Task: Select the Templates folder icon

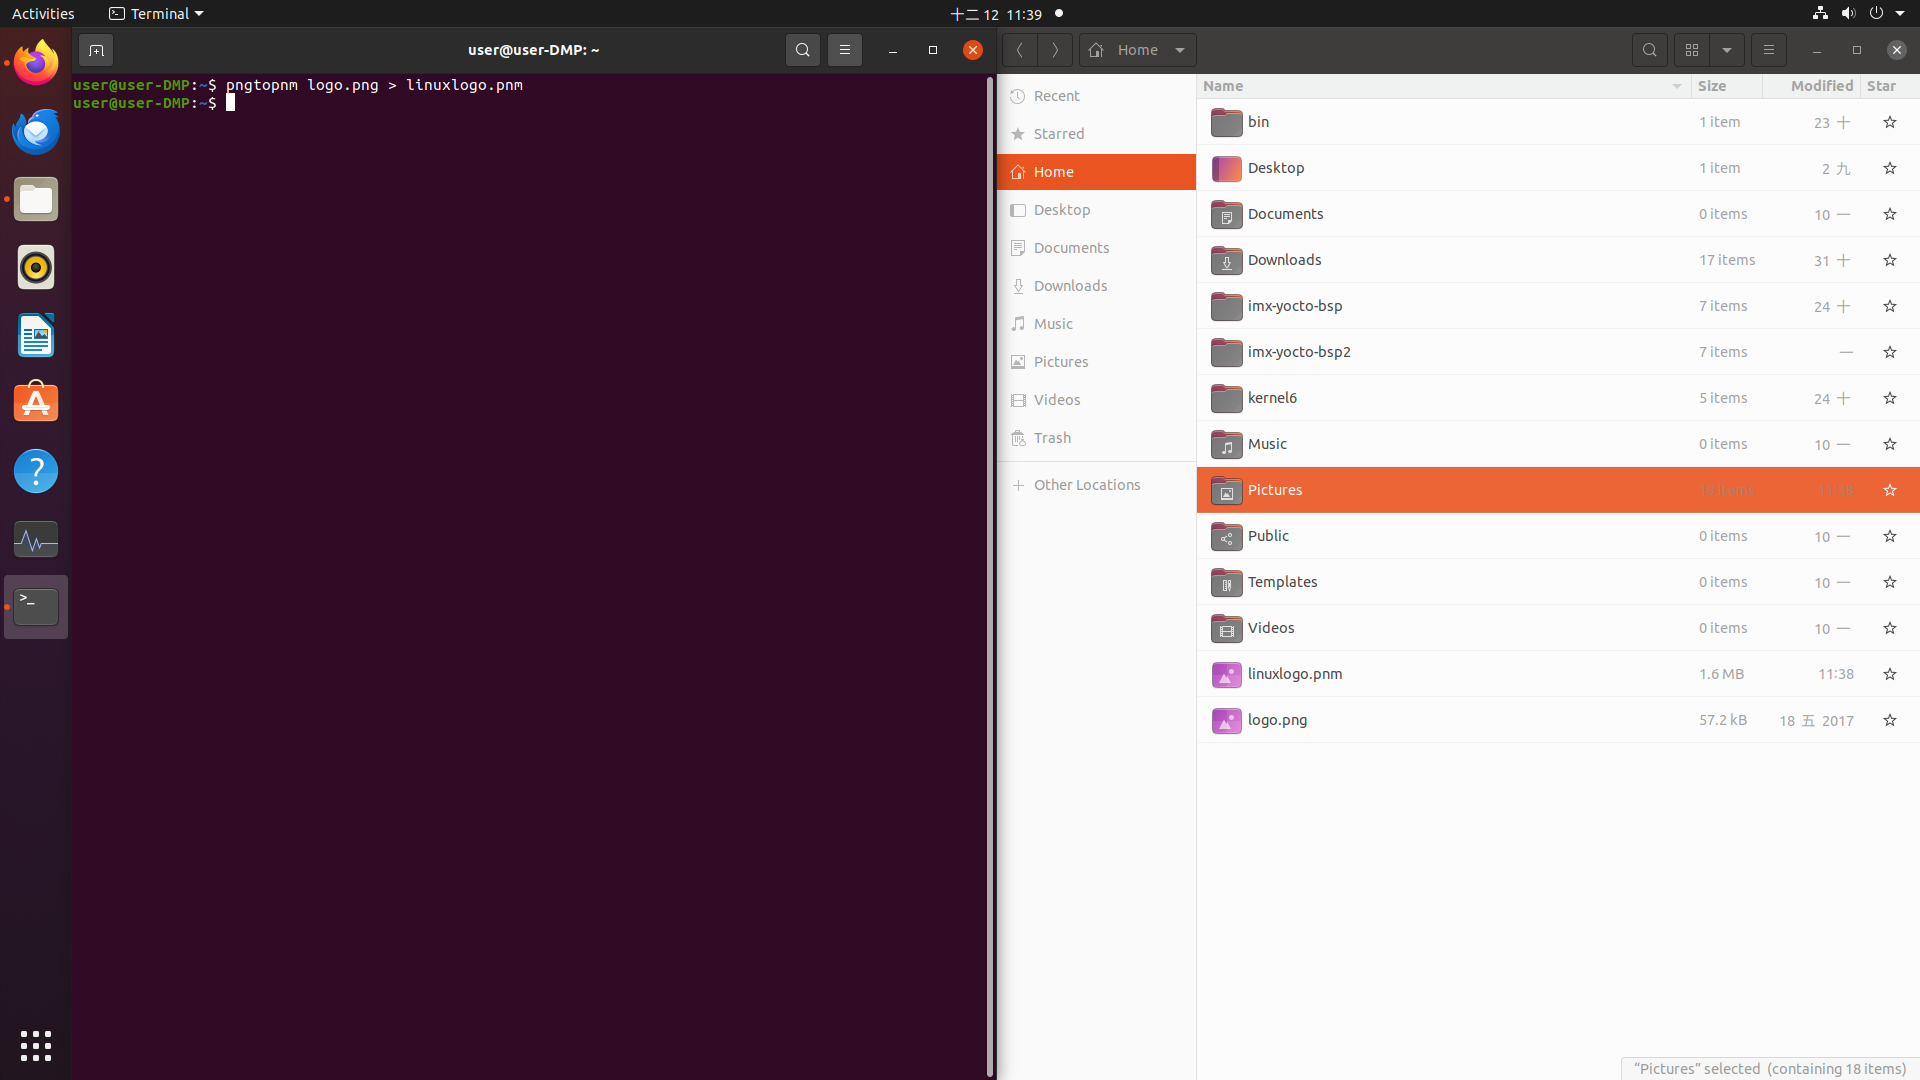Action: coord(1226,582)
